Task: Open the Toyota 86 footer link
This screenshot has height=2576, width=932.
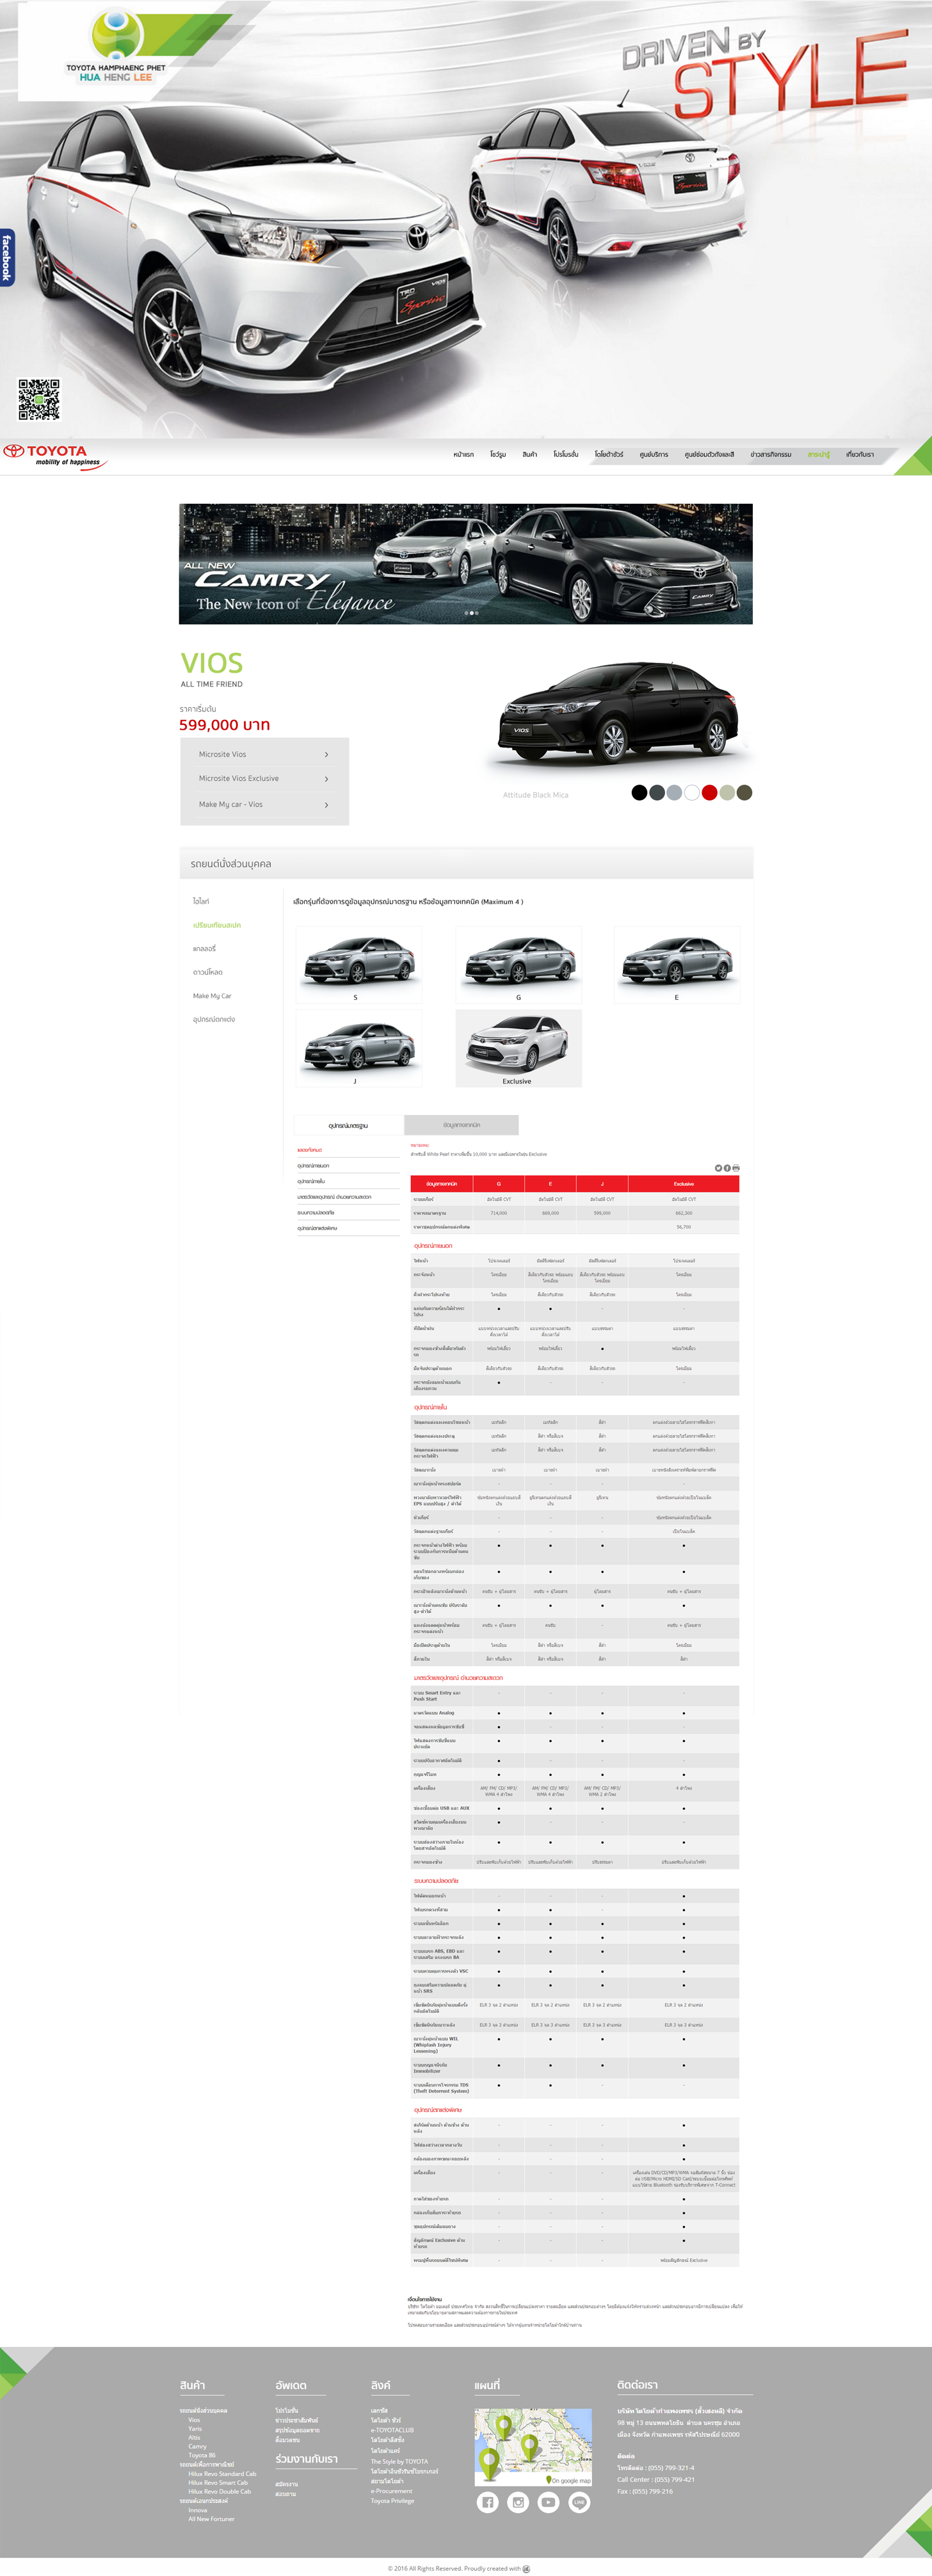Action: pos(201,2455)
